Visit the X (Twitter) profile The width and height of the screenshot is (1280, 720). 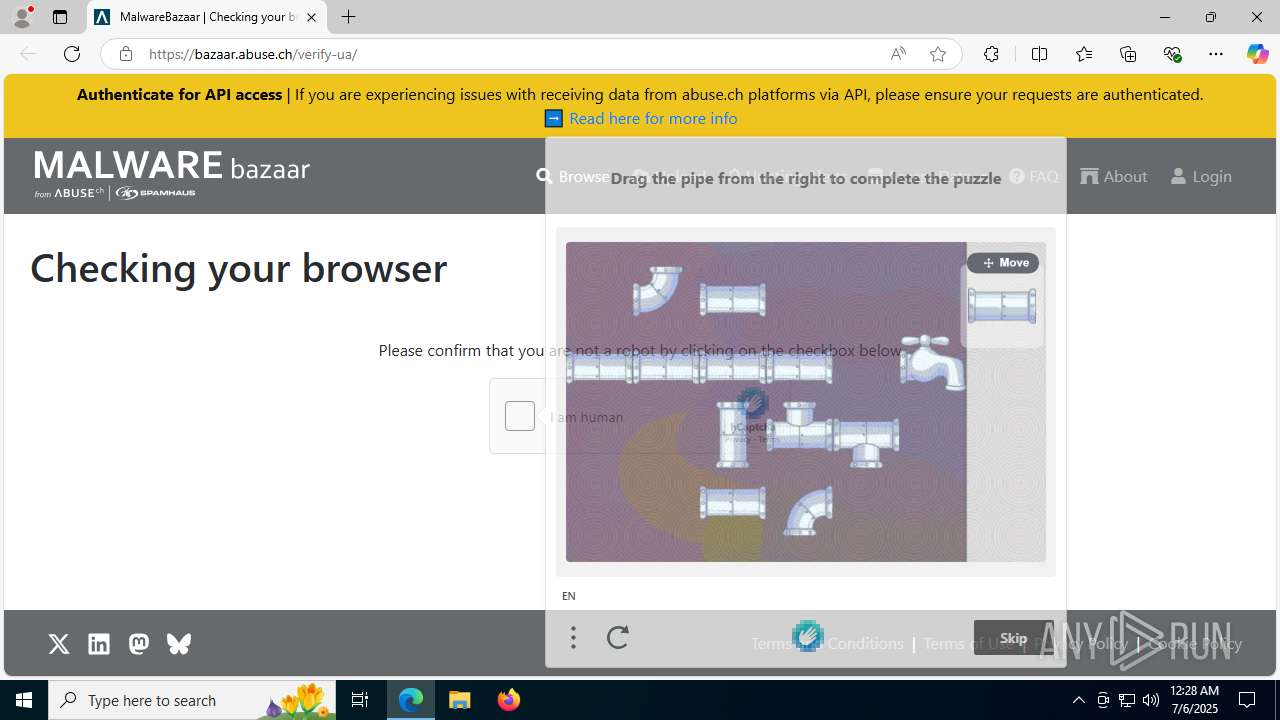tap(59, 644)
